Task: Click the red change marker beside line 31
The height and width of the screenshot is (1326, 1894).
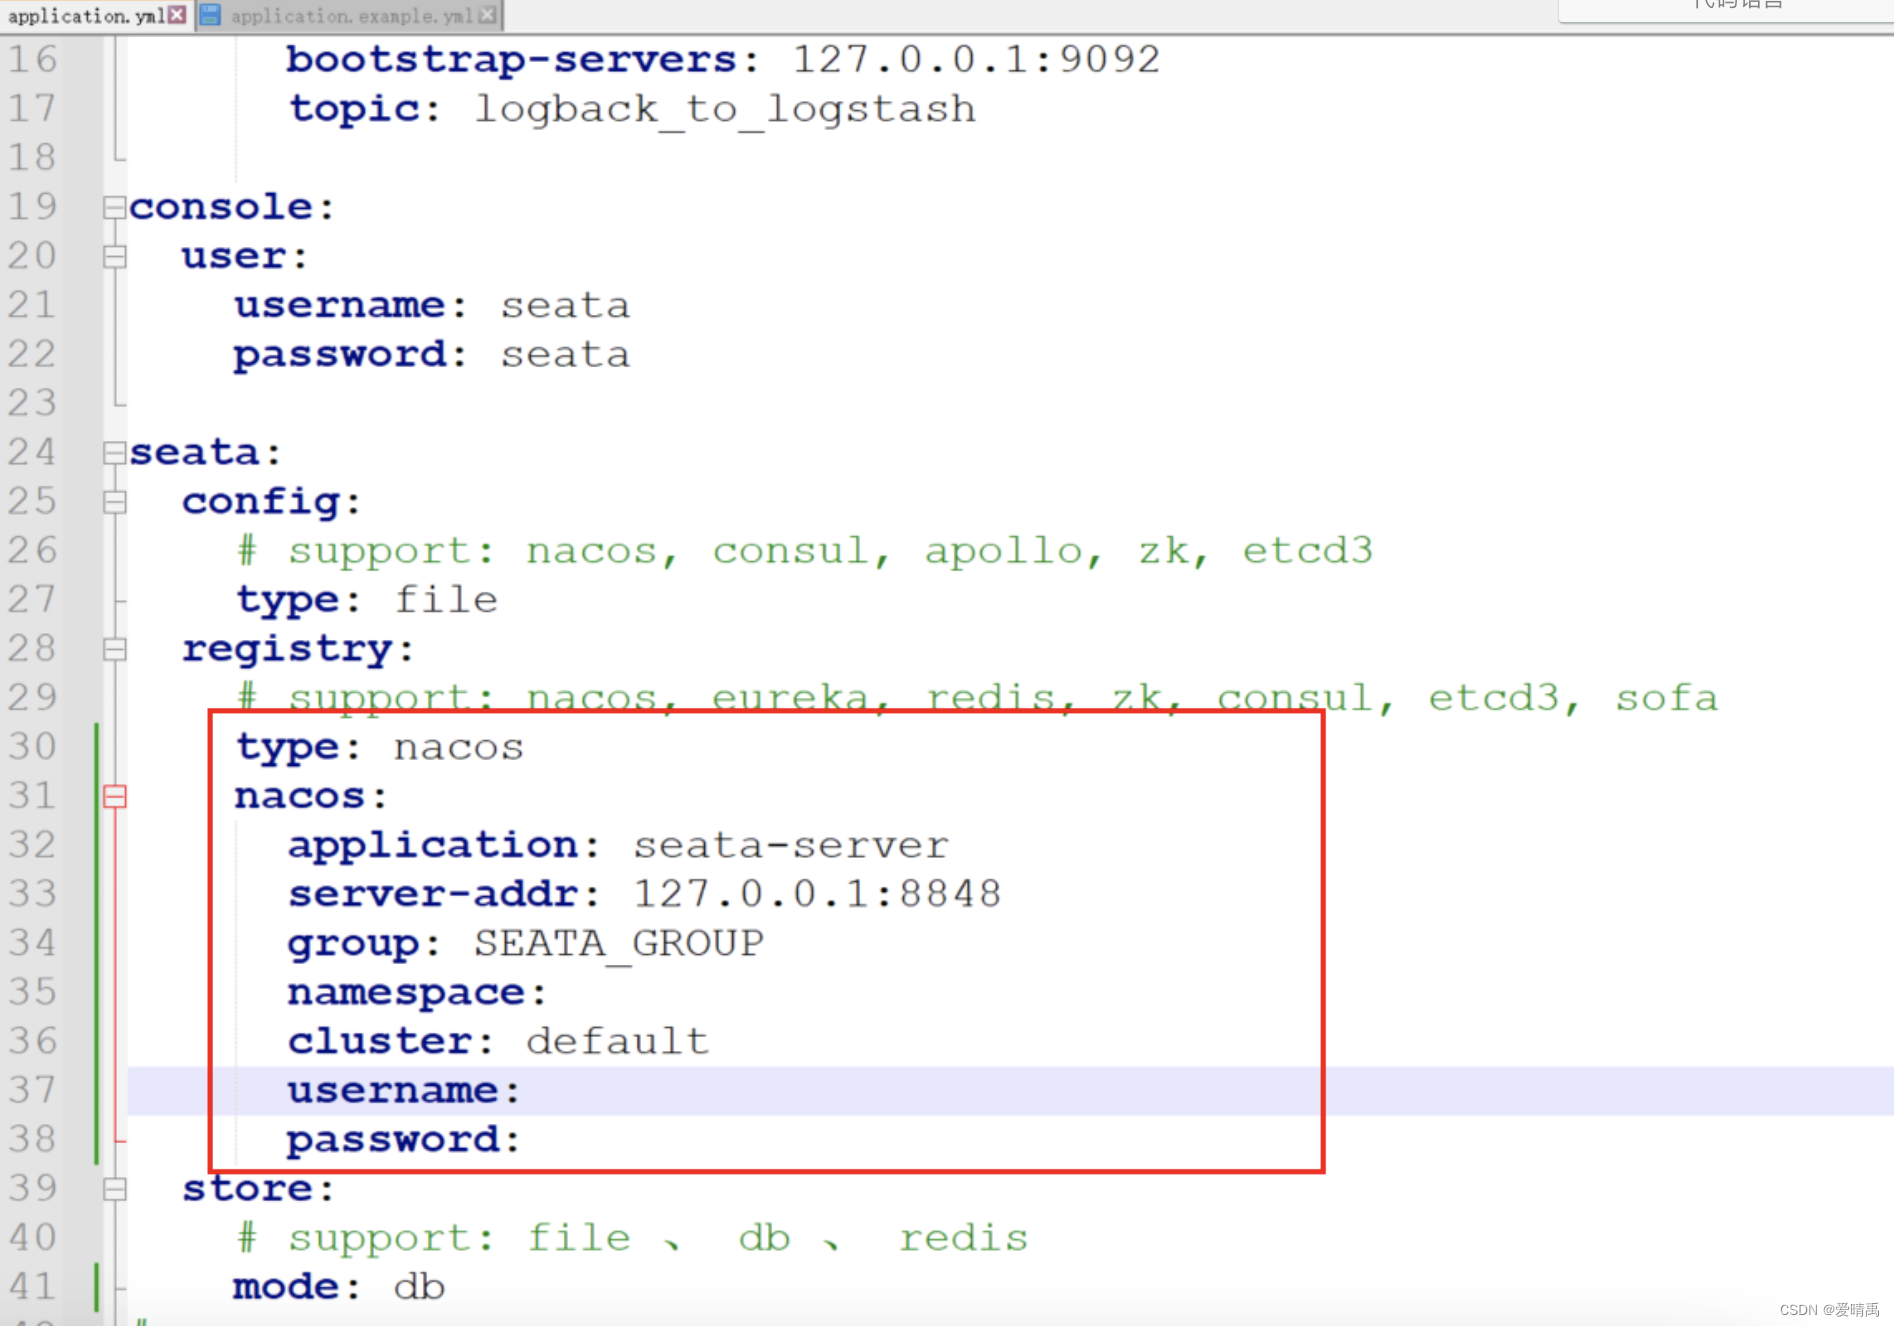Action: [x=116, y=797]
